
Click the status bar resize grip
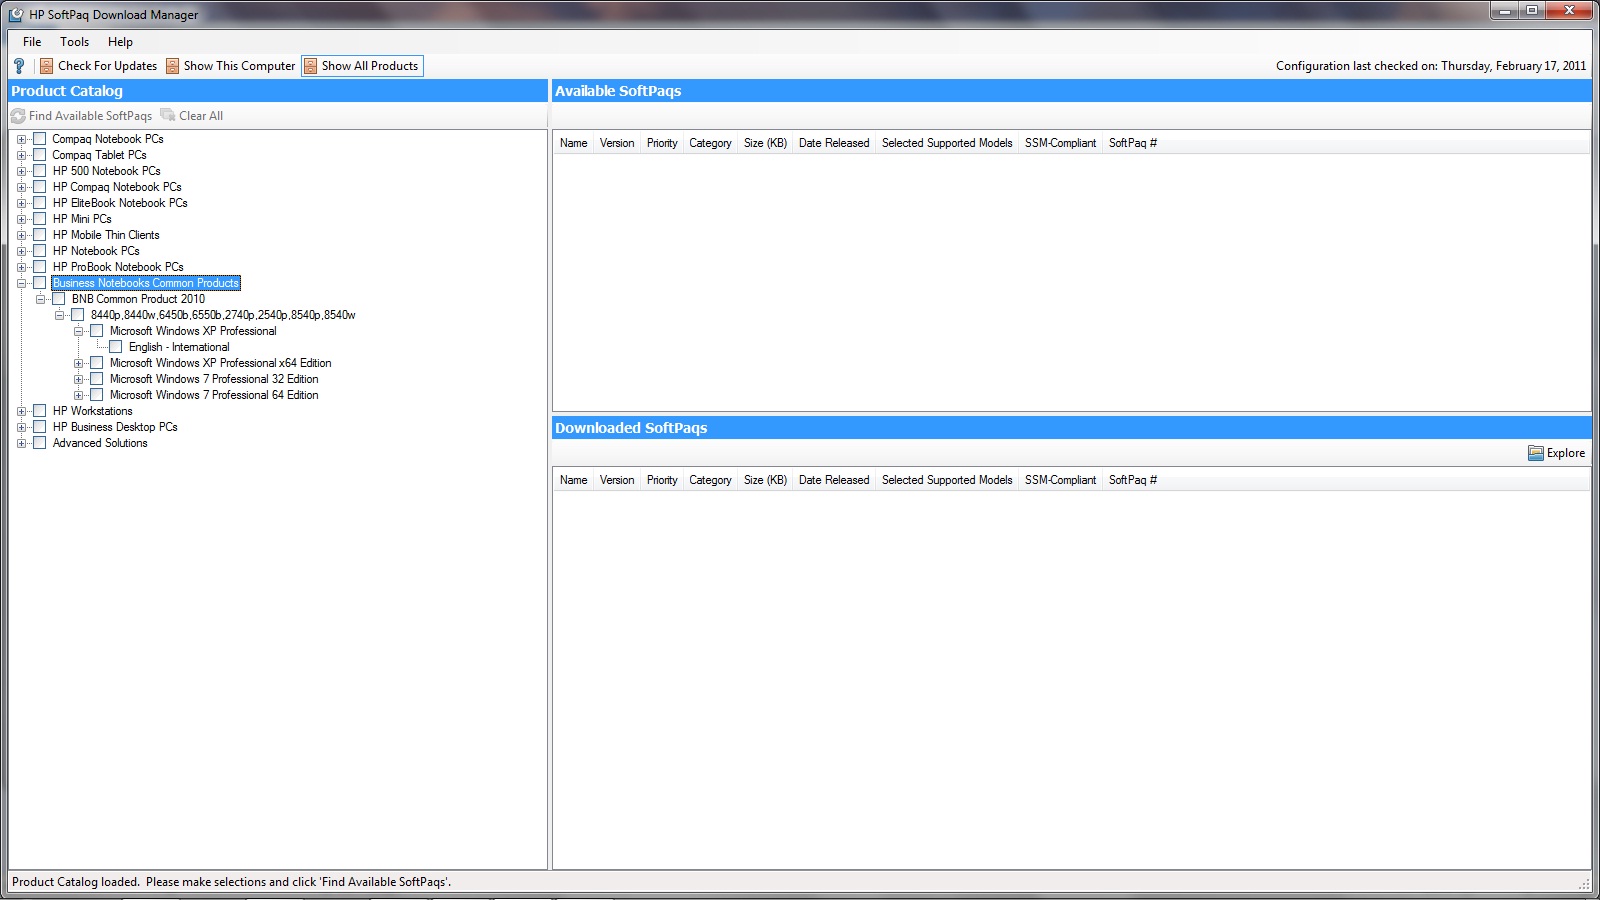pos(1584,883)
